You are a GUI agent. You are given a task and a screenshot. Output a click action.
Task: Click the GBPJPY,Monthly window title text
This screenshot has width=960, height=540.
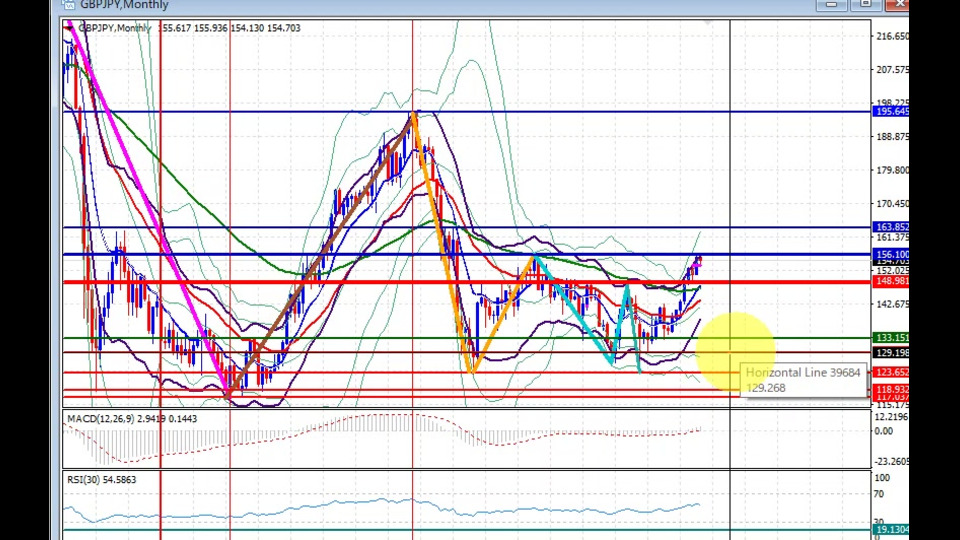124,5
